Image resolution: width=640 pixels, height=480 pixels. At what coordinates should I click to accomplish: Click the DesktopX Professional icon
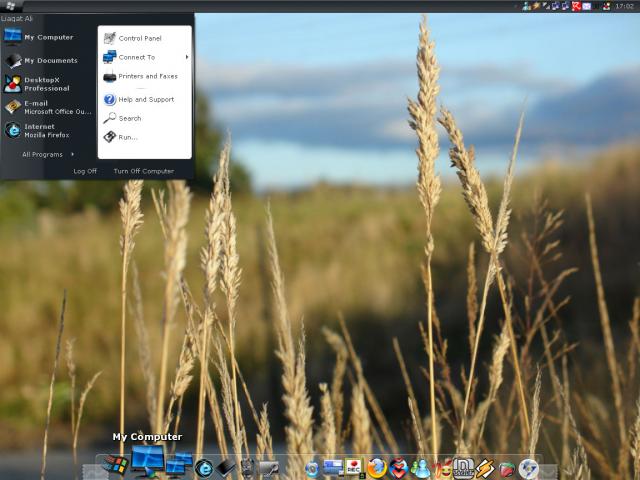[x=13, y=84]
